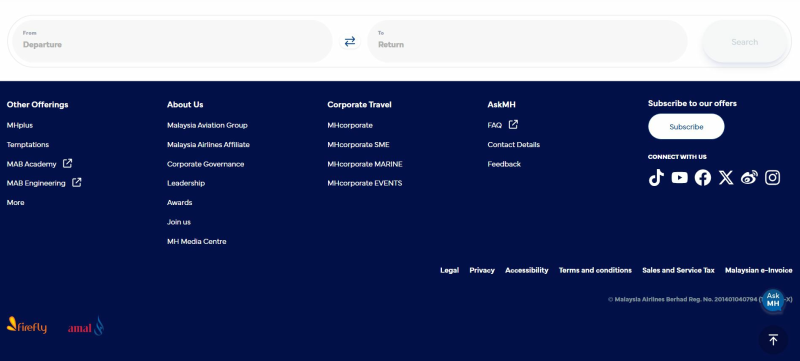Click the Subscribe to our offers heading
The width and height of the screenshot is (800, 361).
pos(692,104)
